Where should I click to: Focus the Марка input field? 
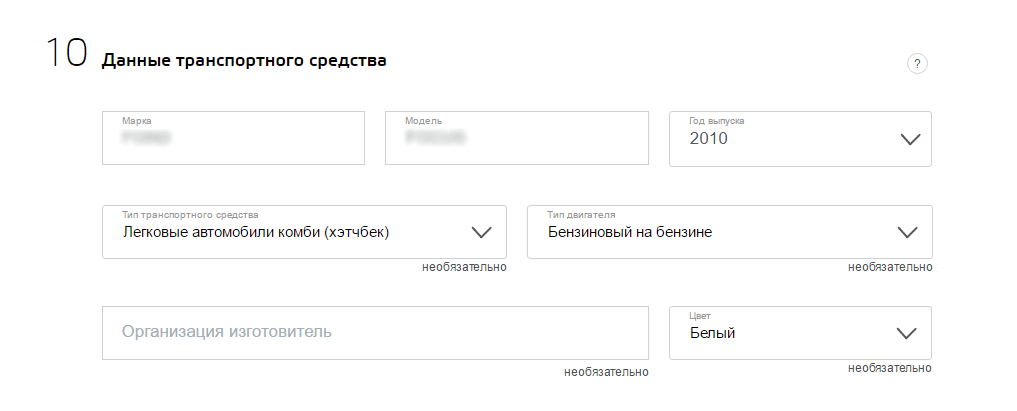pos(233,138)
